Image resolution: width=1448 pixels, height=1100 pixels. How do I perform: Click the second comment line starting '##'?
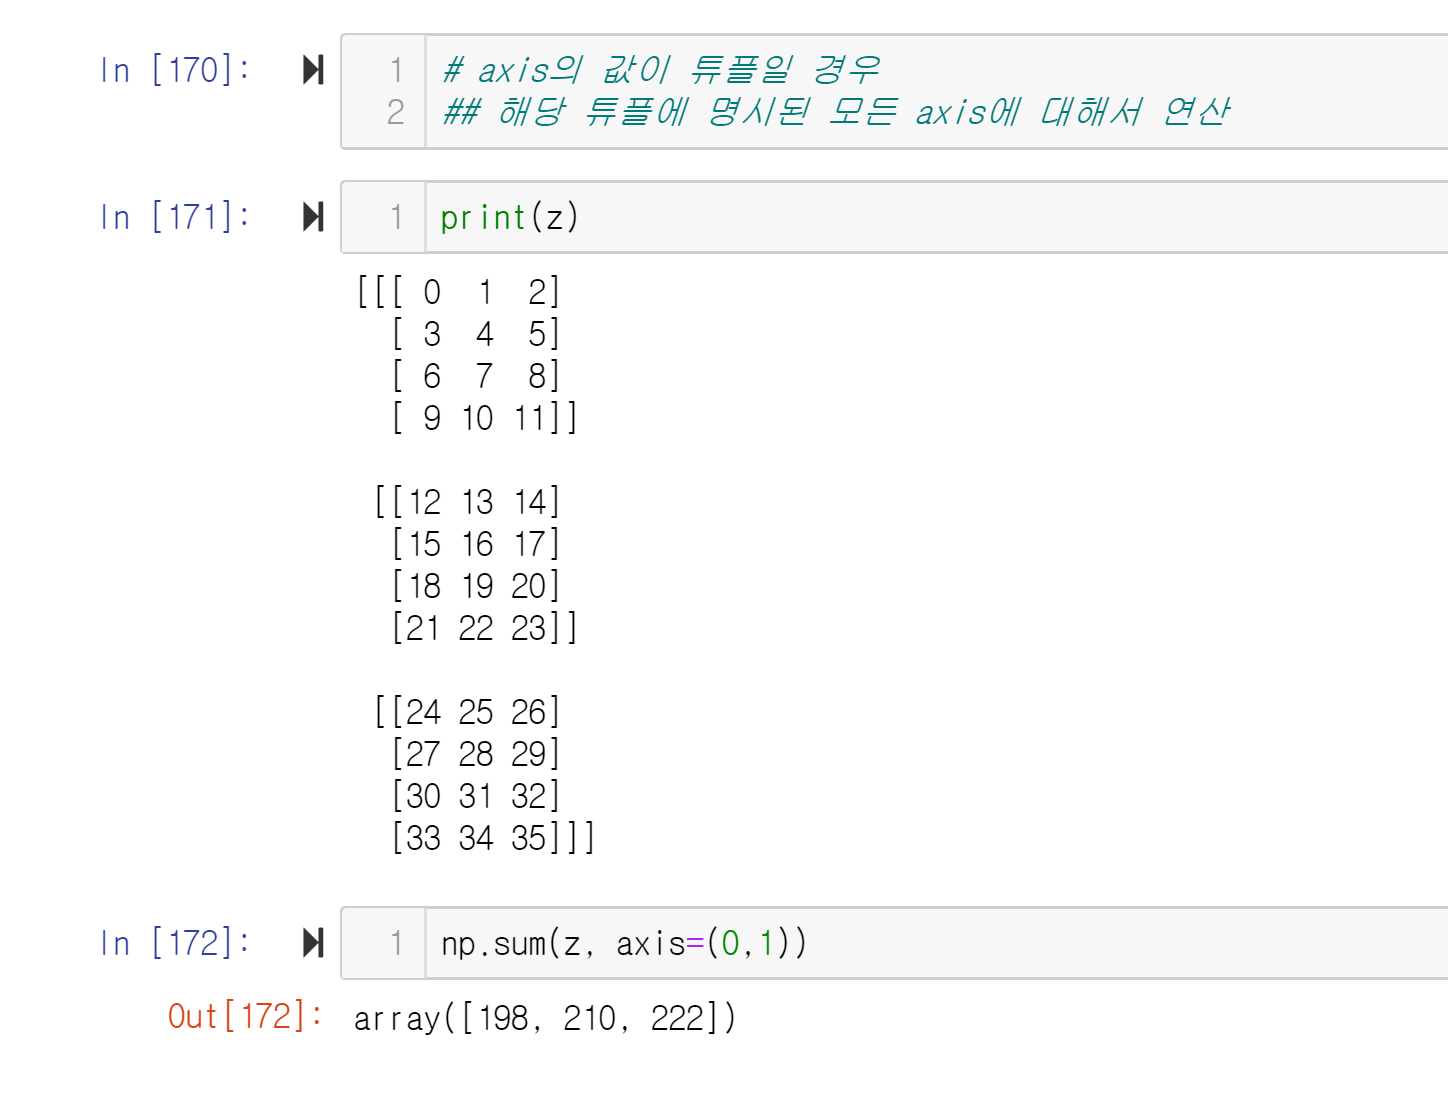tap(836, 112)
